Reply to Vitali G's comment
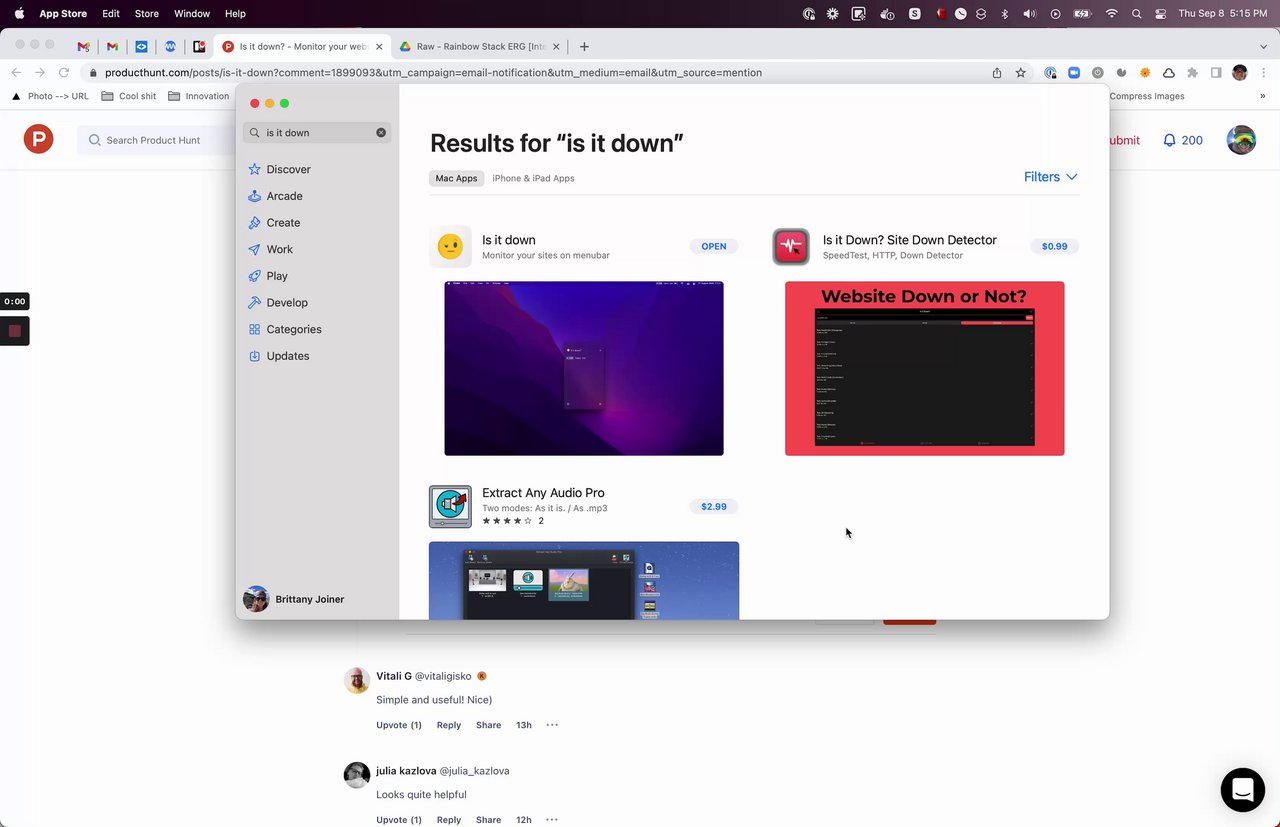The width and height of the screenshot is (1280, 827). (x=449, y=725)
